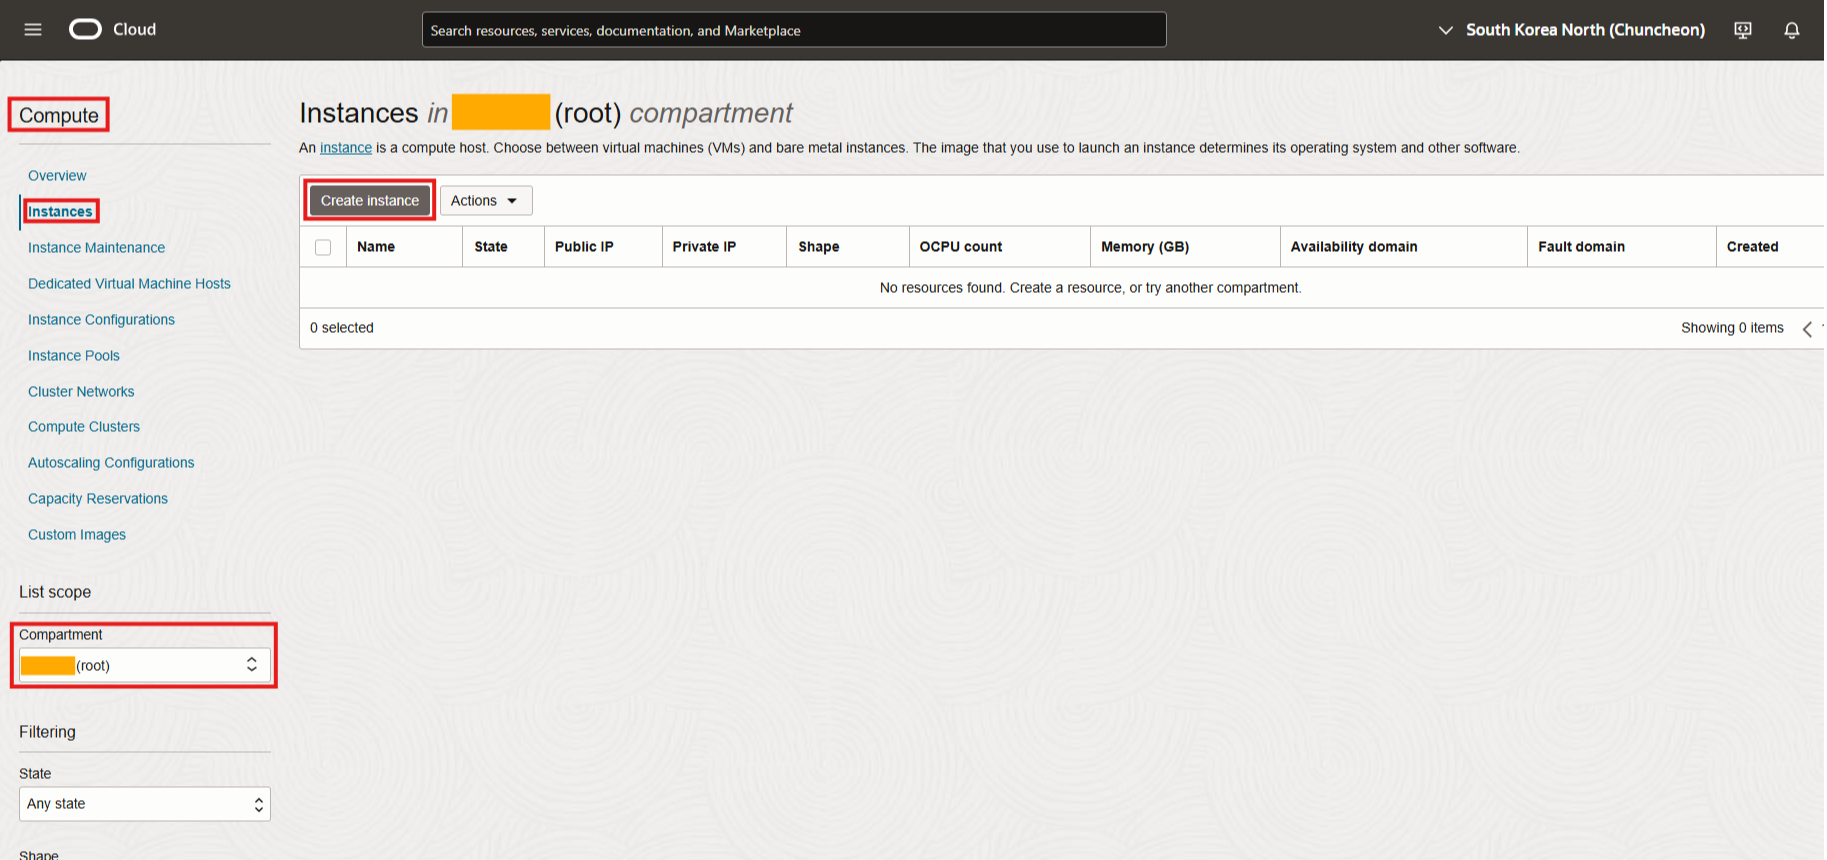This screenshot has height=860, width=1827.
Task: Click the Private IP column header
Action: [x=704, y=247]
